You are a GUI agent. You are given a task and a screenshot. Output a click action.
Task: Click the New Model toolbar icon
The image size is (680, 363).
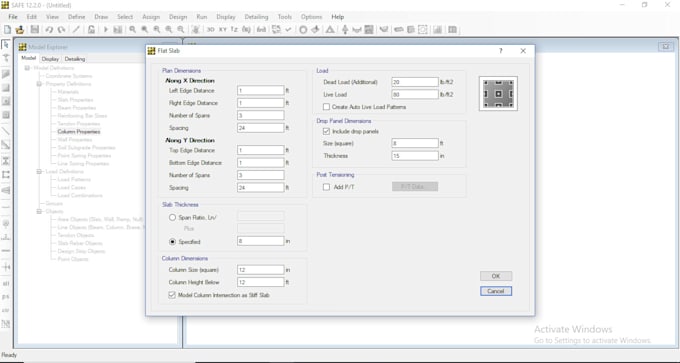[7, 29]
